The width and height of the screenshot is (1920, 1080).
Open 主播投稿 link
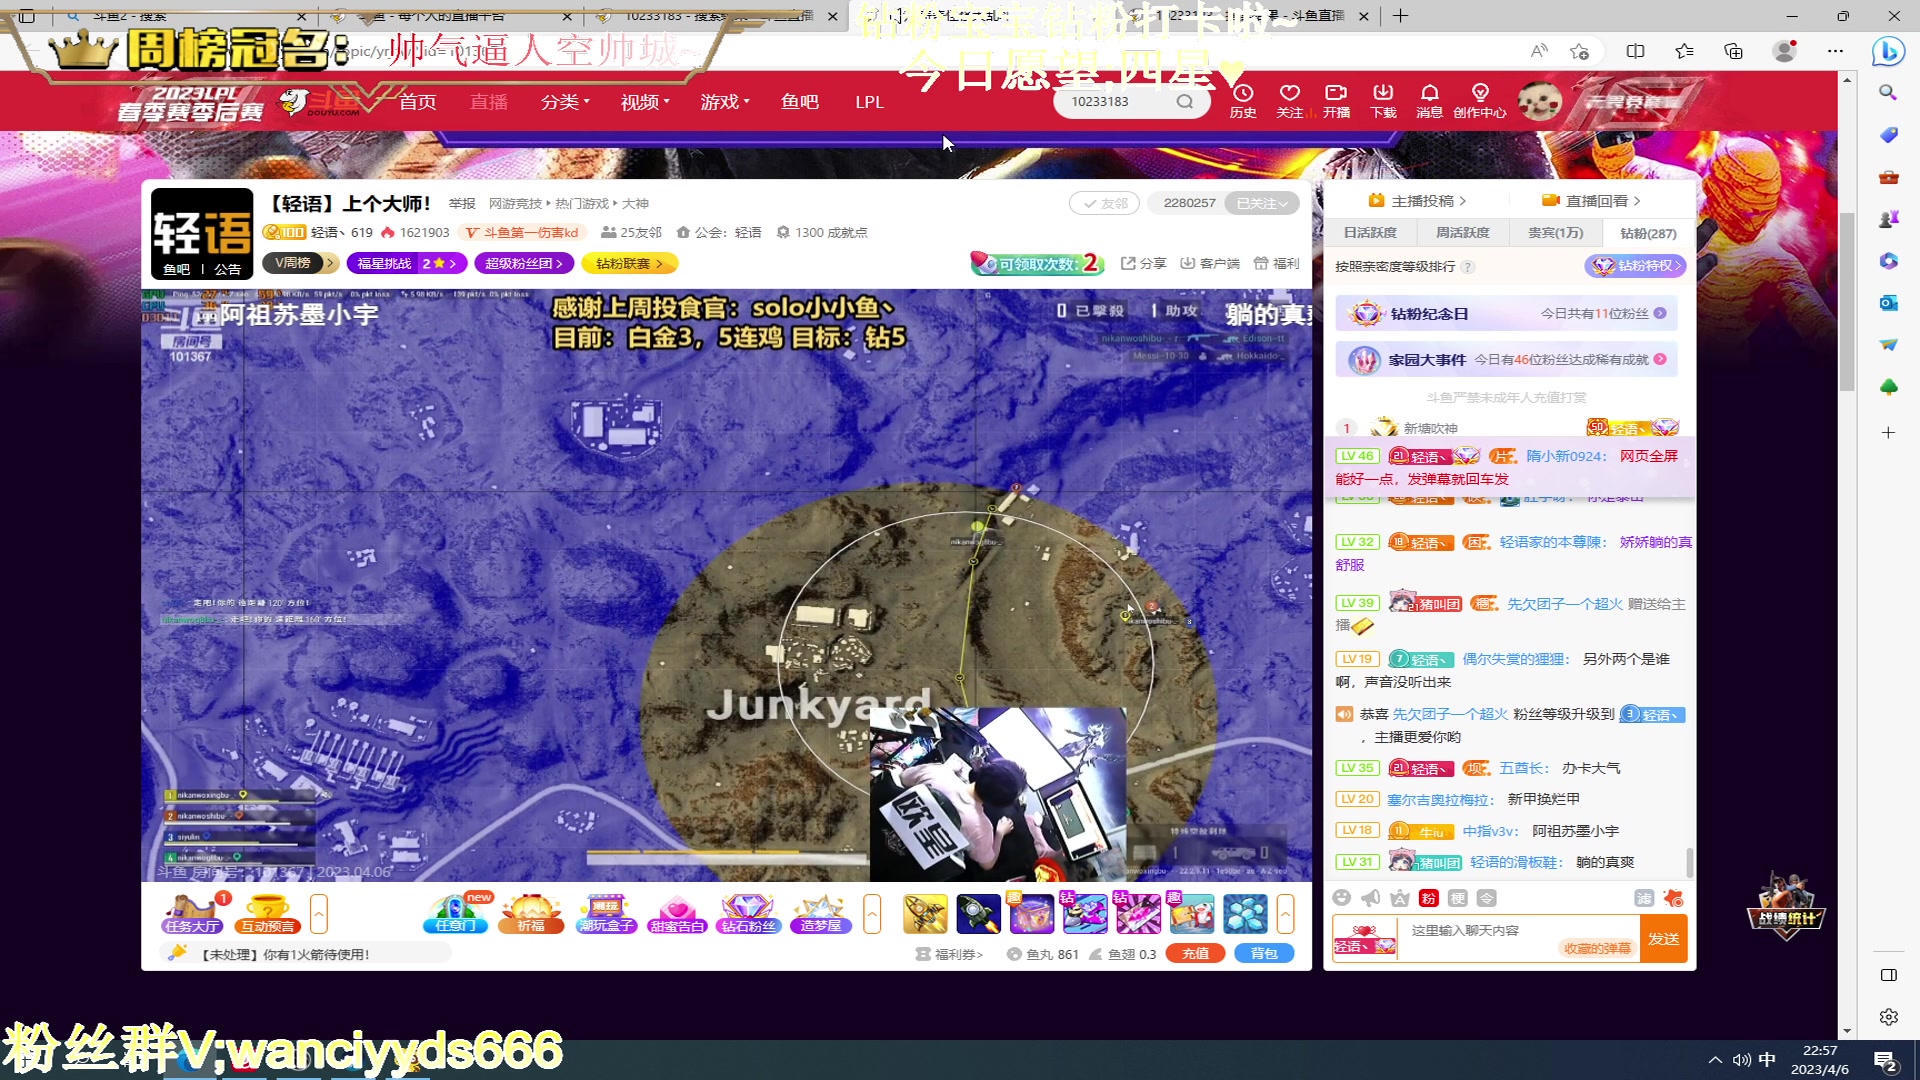pyautogui.click(x=1417, y=201)
